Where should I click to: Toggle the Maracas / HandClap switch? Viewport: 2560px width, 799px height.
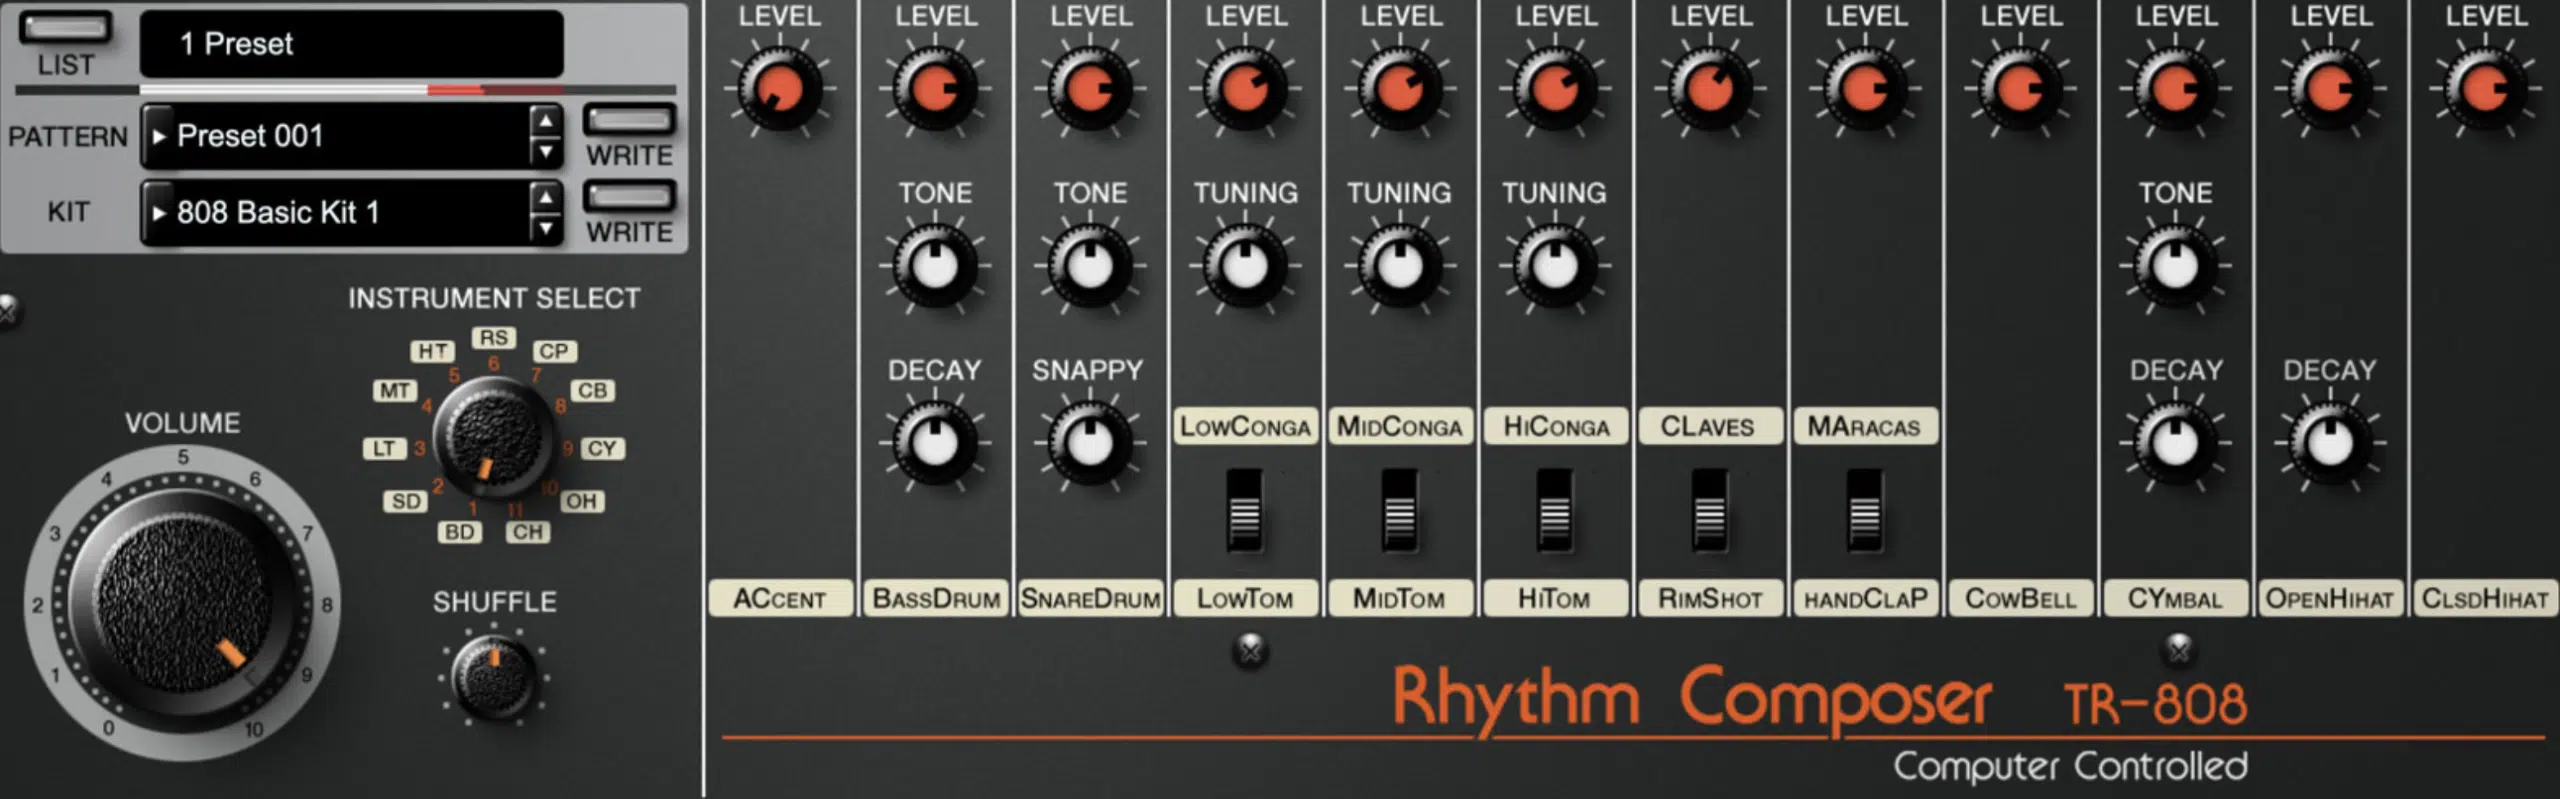pos(1865,511)
